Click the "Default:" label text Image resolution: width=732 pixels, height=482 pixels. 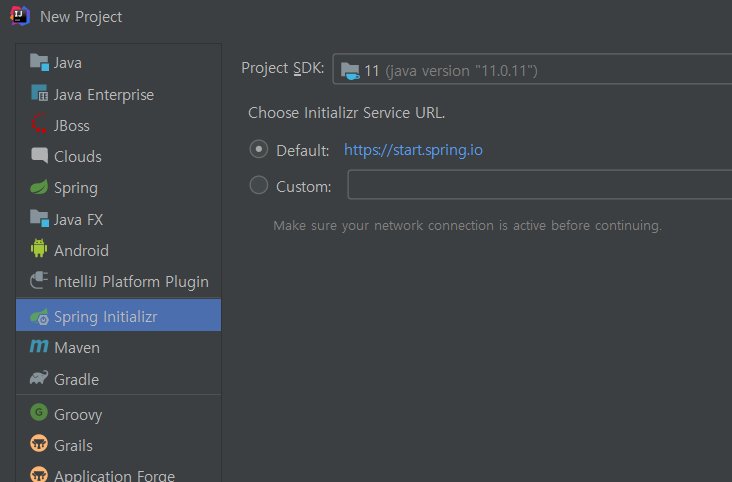303,150
